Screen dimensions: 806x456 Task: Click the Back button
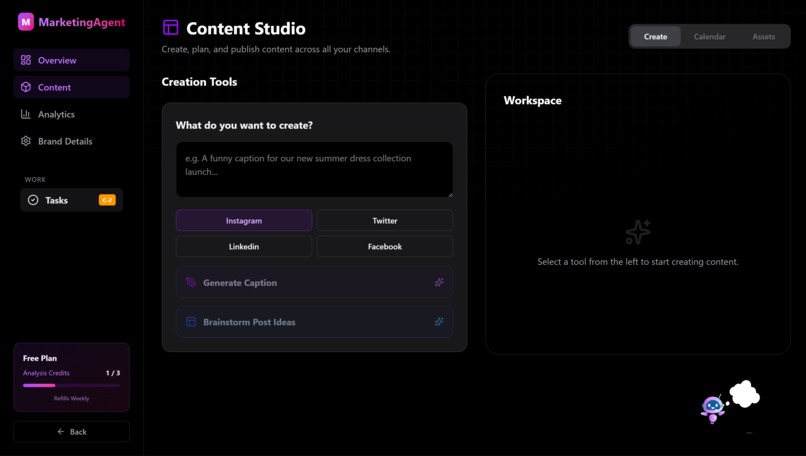tap(71, 431)
